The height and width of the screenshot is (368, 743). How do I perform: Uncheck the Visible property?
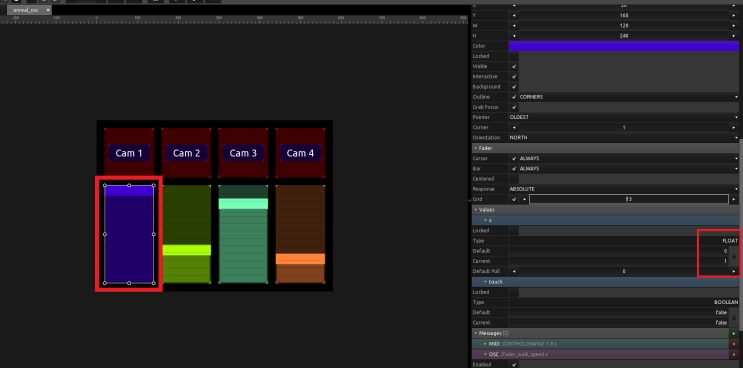[x=514, y=66]
